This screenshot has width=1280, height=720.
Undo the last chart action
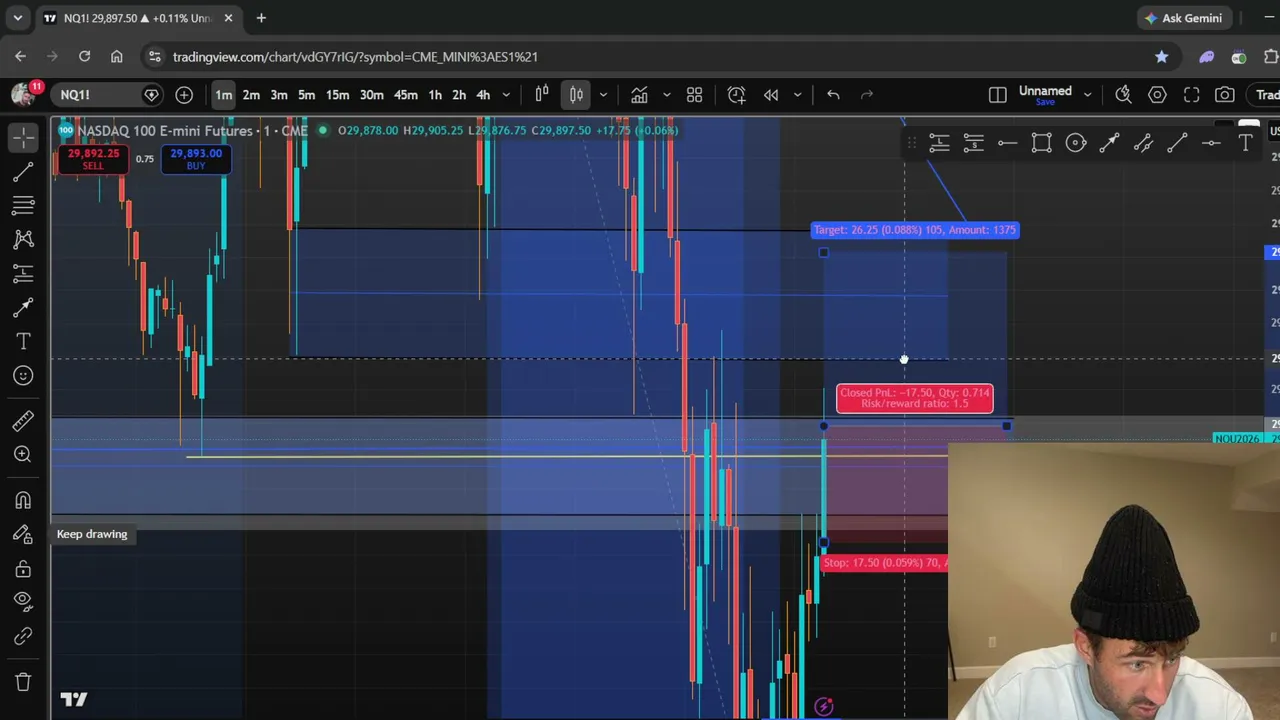click(833, 95)
